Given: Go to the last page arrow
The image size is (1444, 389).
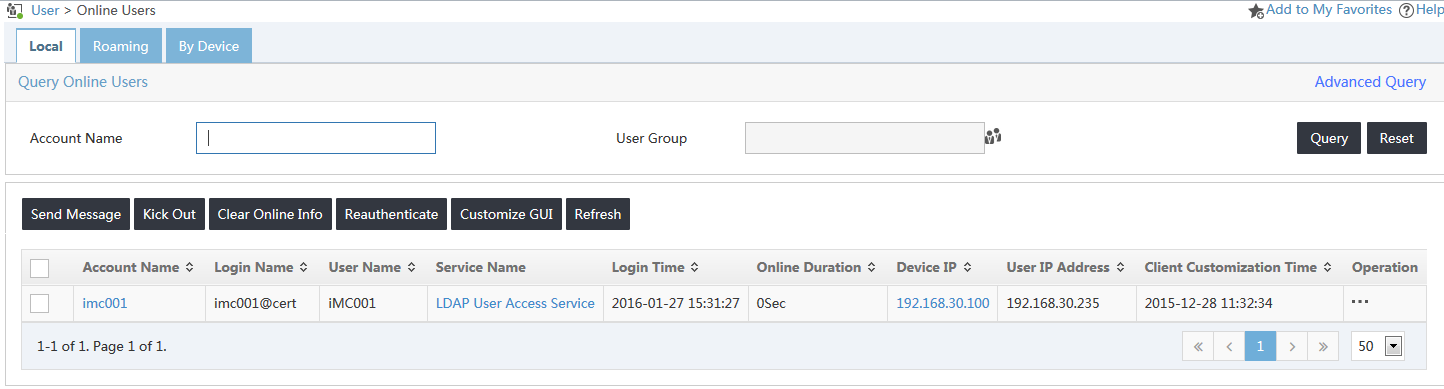Looking at the screenshot, I should (1323, 347).
